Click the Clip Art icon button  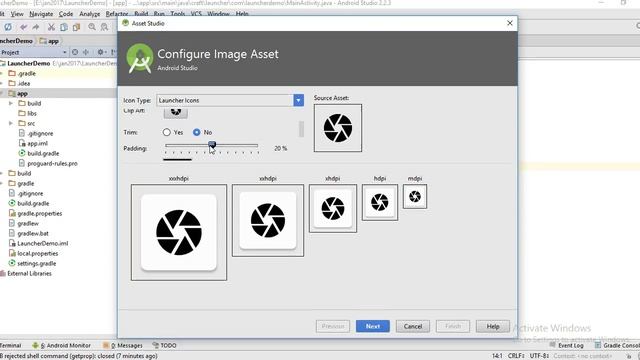(176, 112)
